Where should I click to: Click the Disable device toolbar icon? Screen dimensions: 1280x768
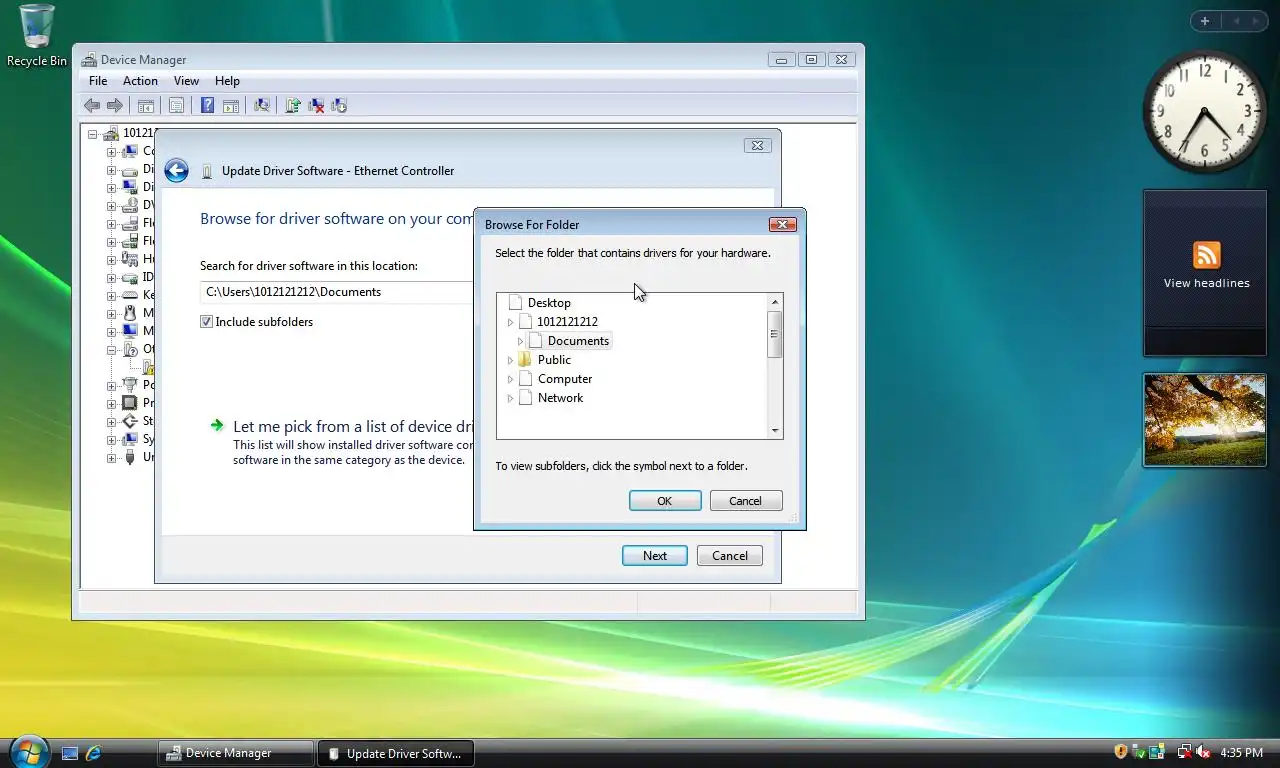pos(339,105)
